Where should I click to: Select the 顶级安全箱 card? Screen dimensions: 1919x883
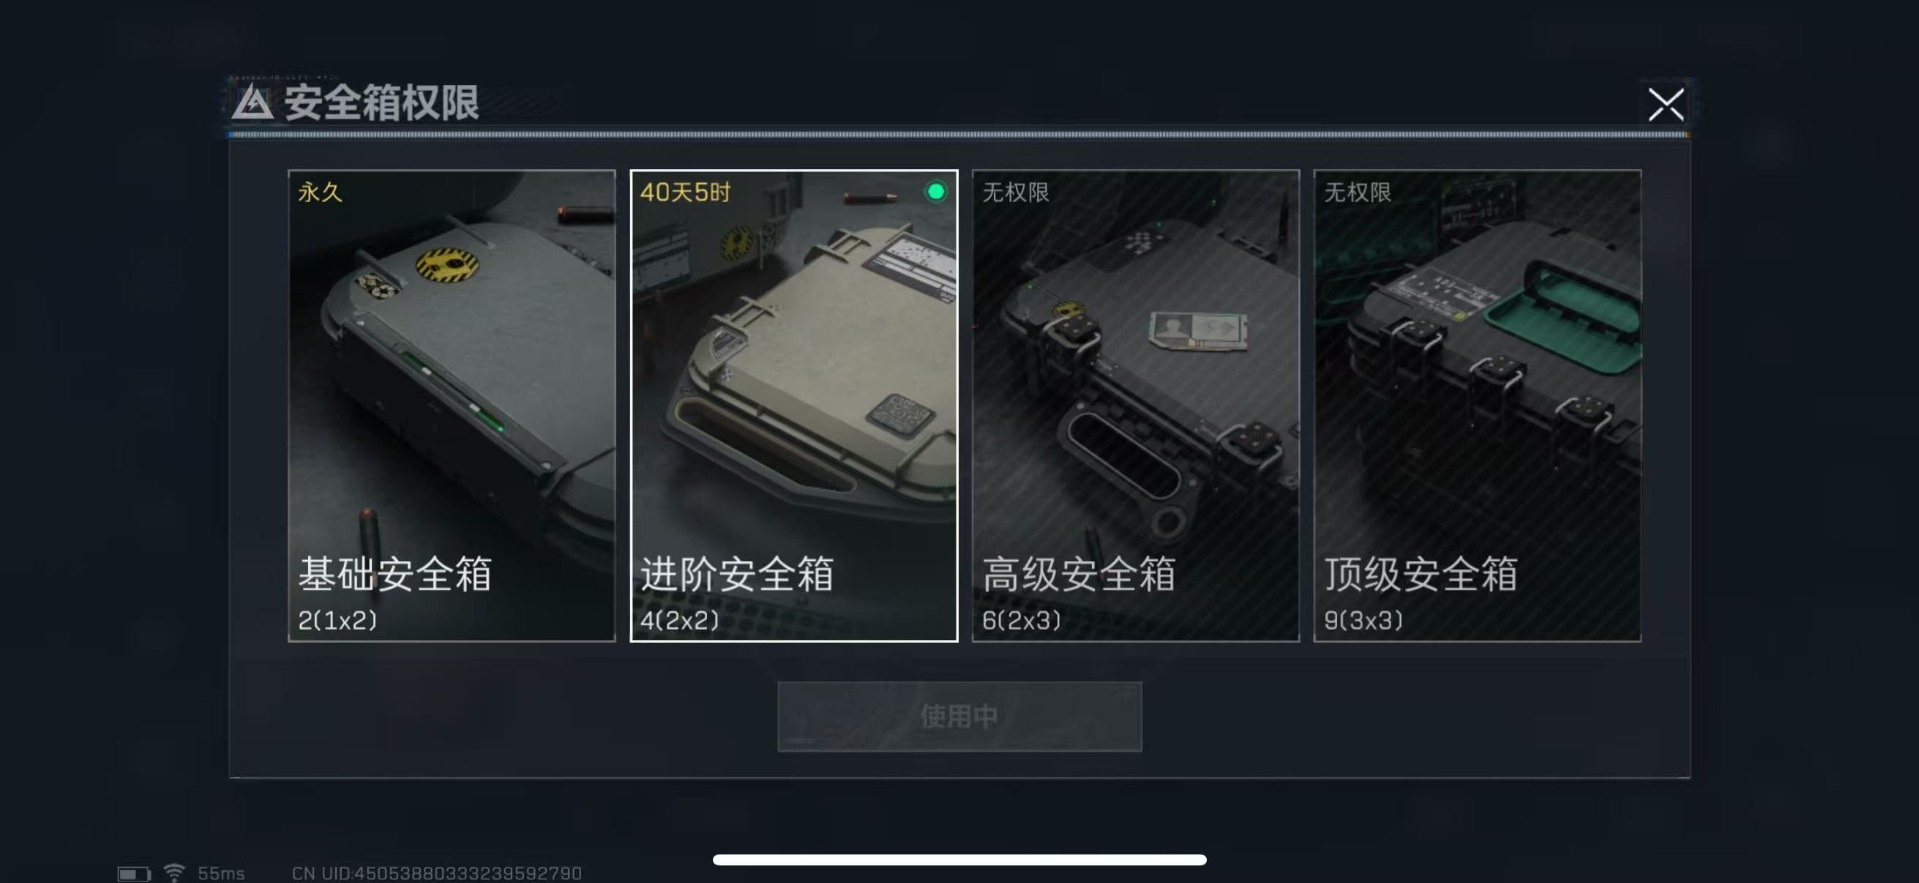click(x=1477, y=405)
